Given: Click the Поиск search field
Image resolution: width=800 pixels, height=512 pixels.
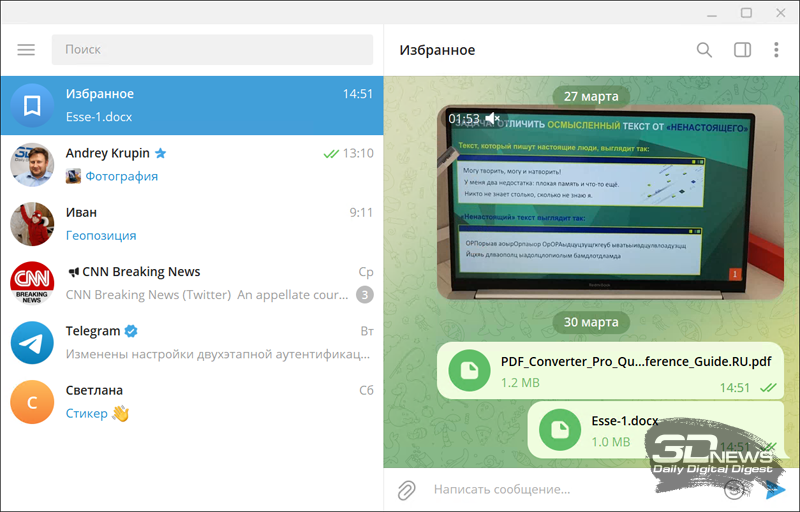Looking at the screenshot, I should tap(212, 49).
